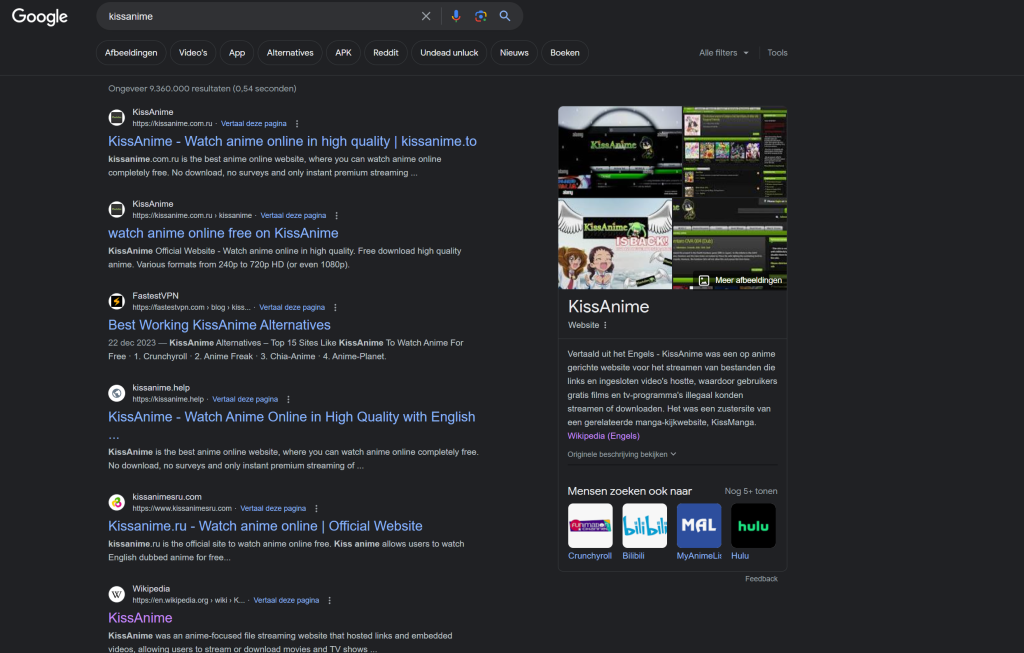Image resolution: width=1024 pixels, height=653 pixels.
Task: Open 'KissAnime - Watch anime online in high quality' result
Action: (x=293, y=141)
